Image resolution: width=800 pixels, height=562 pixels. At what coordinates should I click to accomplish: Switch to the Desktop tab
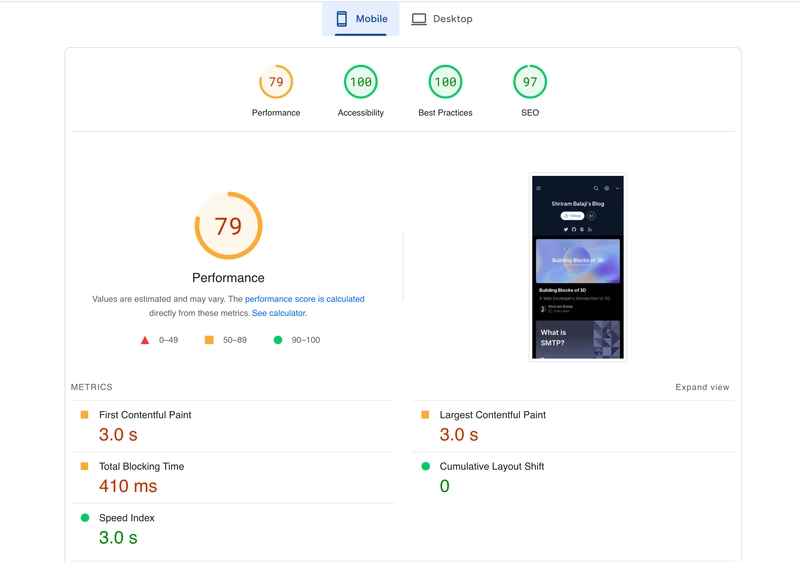[x=442, y=19]
